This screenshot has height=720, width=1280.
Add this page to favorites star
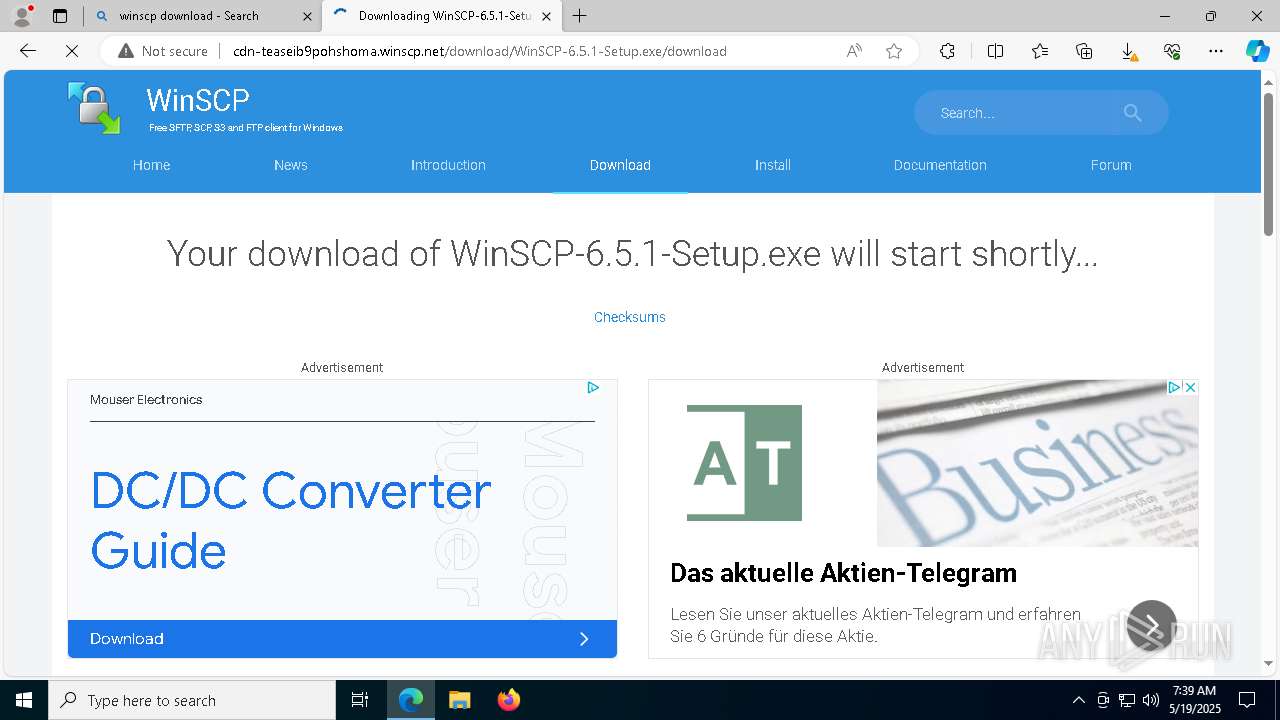pyautogui.click(x=894, y=51)
